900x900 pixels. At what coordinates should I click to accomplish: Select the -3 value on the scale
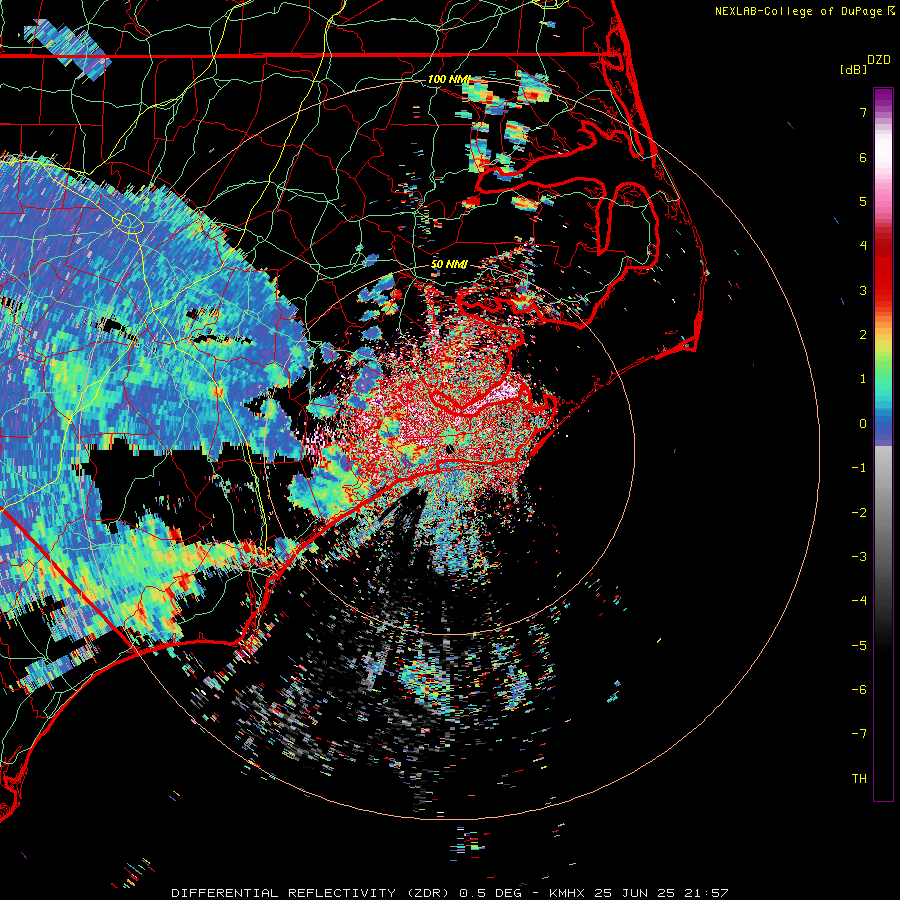click(859, 557)
